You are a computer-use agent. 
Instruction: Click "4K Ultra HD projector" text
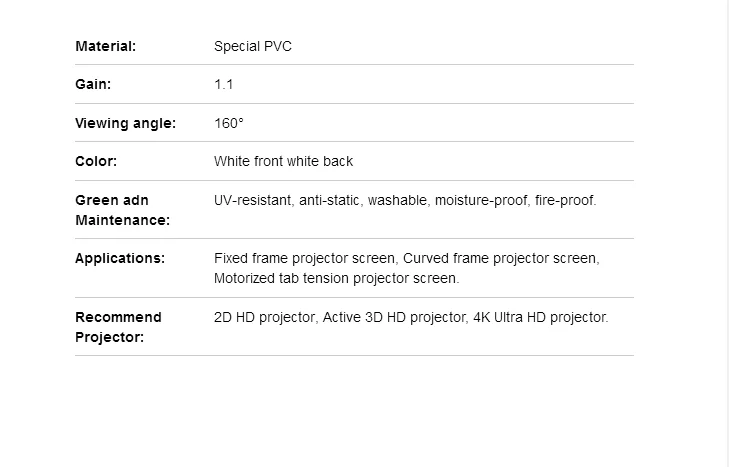(x=540, y=317)
